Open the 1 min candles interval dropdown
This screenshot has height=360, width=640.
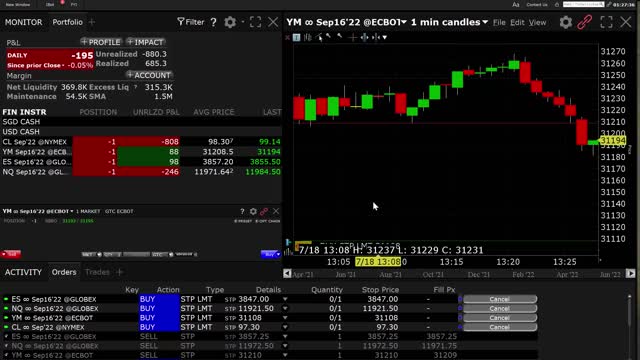point(485,22)
